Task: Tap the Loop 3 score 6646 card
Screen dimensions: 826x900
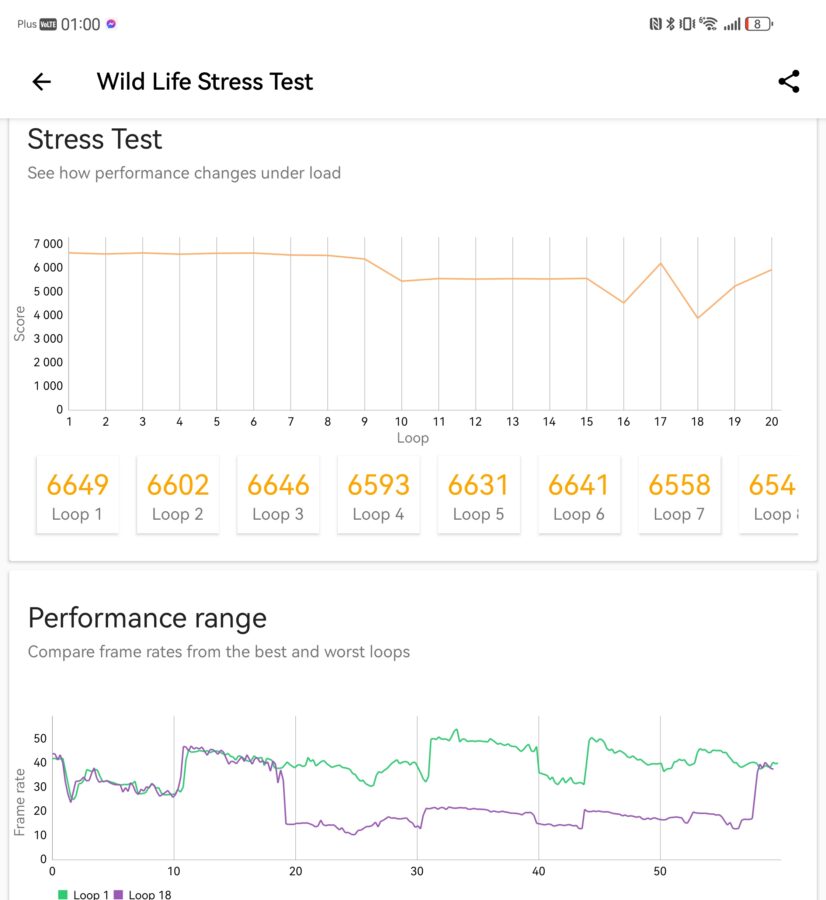Action: [278, 496]
